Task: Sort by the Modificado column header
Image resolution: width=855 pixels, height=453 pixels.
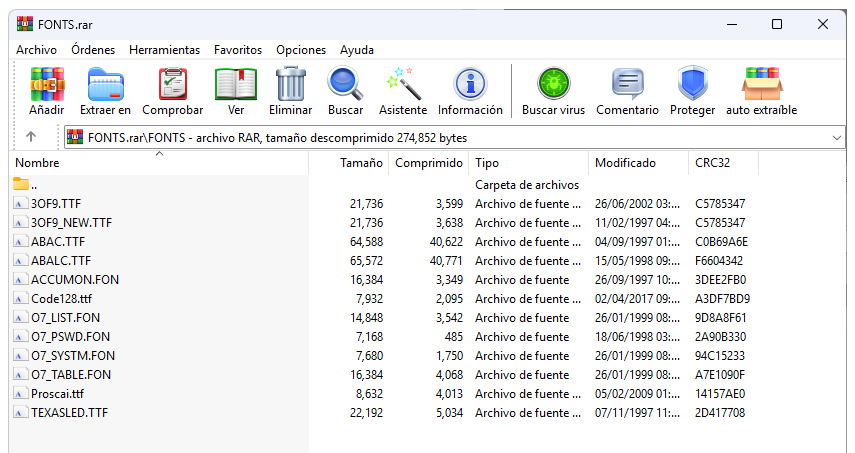Action: (639, 162)
